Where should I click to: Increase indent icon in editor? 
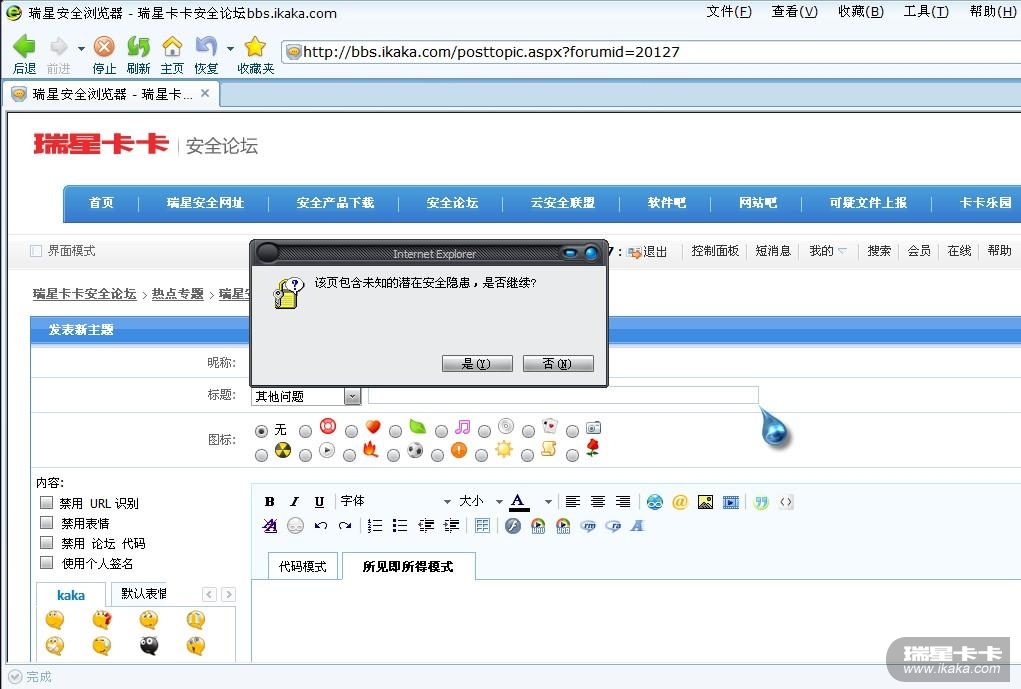click(x=451, y=526)
